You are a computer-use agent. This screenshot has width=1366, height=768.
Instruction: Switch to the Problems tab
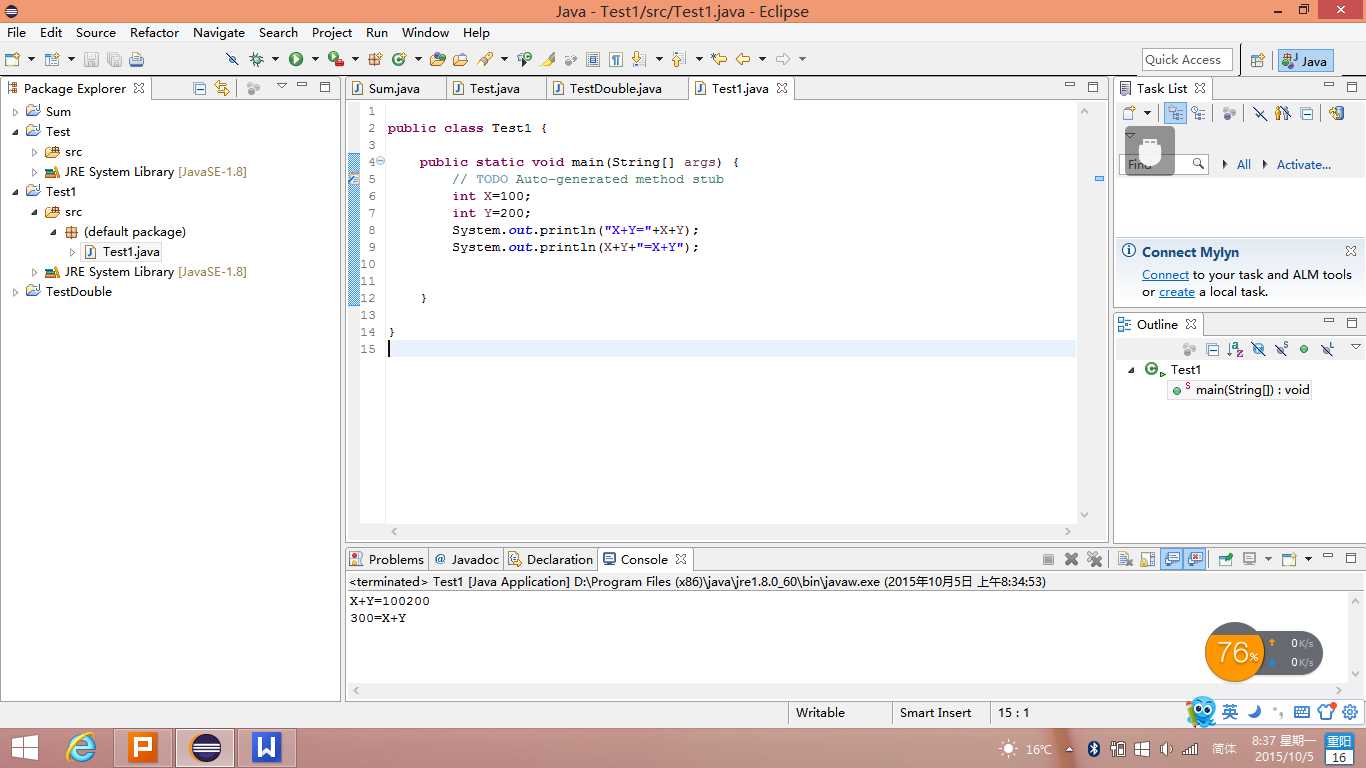pyautogui.click(x=387, y=559)
